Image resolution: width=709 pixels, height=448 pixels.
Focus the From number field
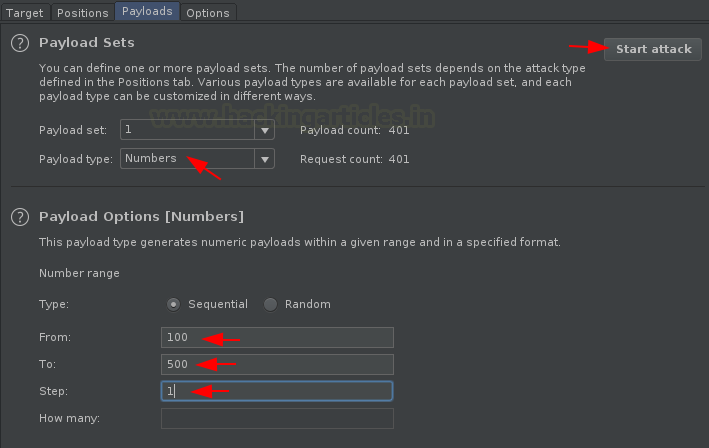277,337
